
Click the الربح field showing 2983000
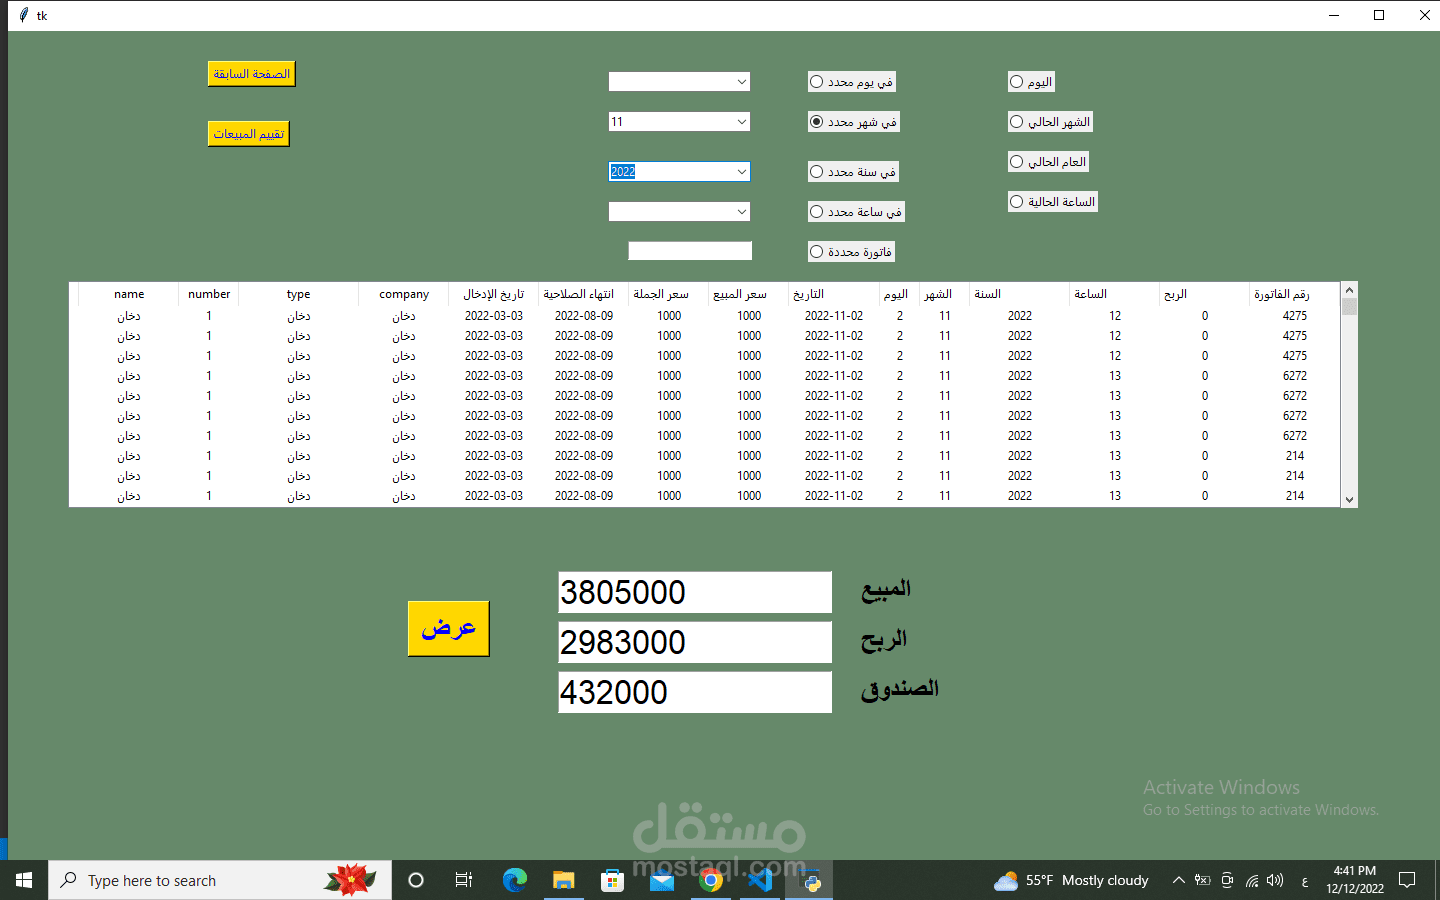click(x=695, y=642)
